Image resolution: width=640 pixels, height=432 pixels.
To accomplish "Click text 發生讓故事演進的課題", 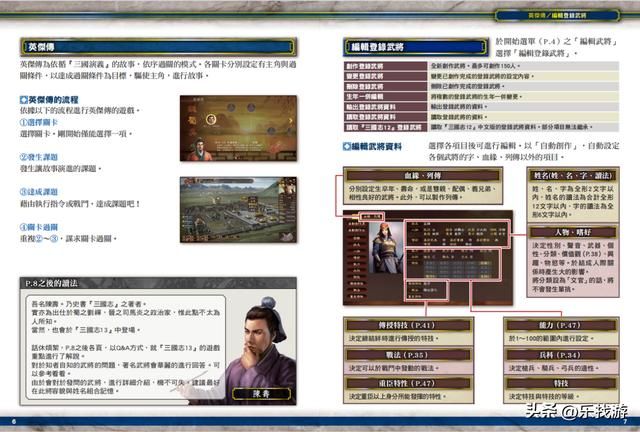I will coord(60,168).
